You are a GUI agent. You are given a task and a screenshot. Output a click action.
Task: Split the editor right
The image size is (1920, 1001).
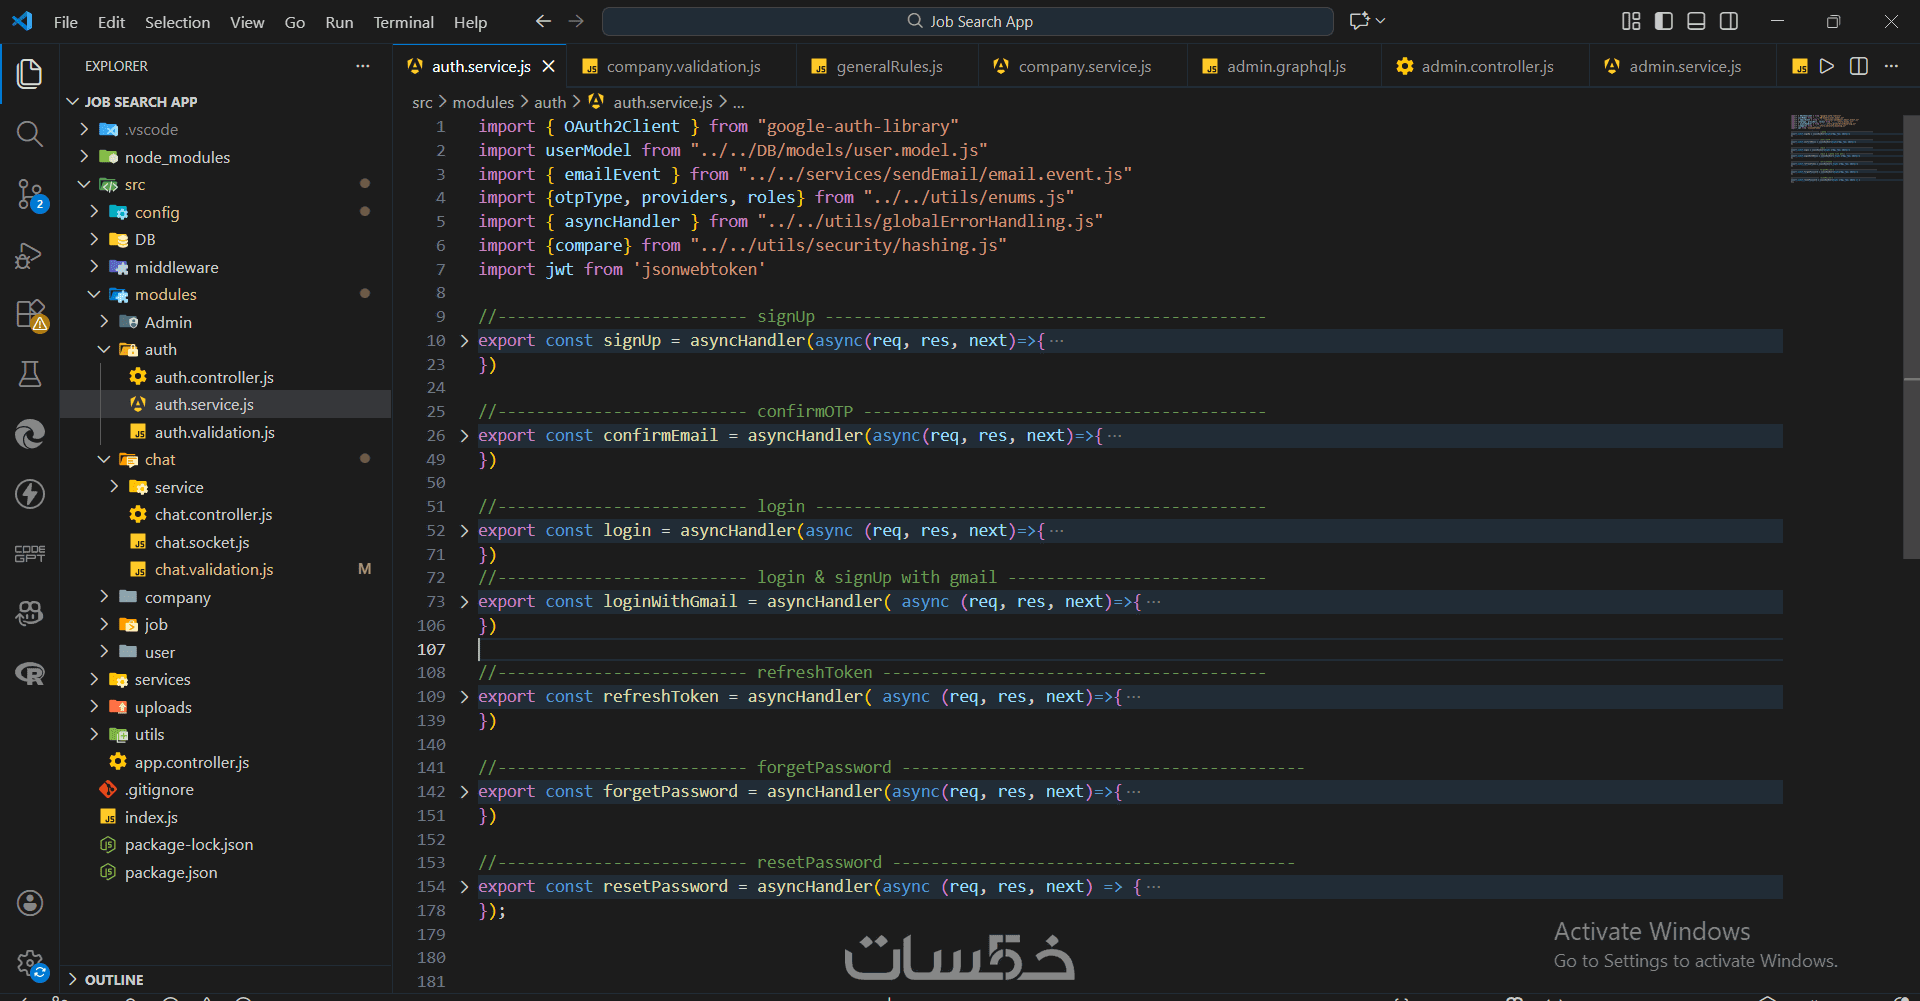(x=1859, y=66)
